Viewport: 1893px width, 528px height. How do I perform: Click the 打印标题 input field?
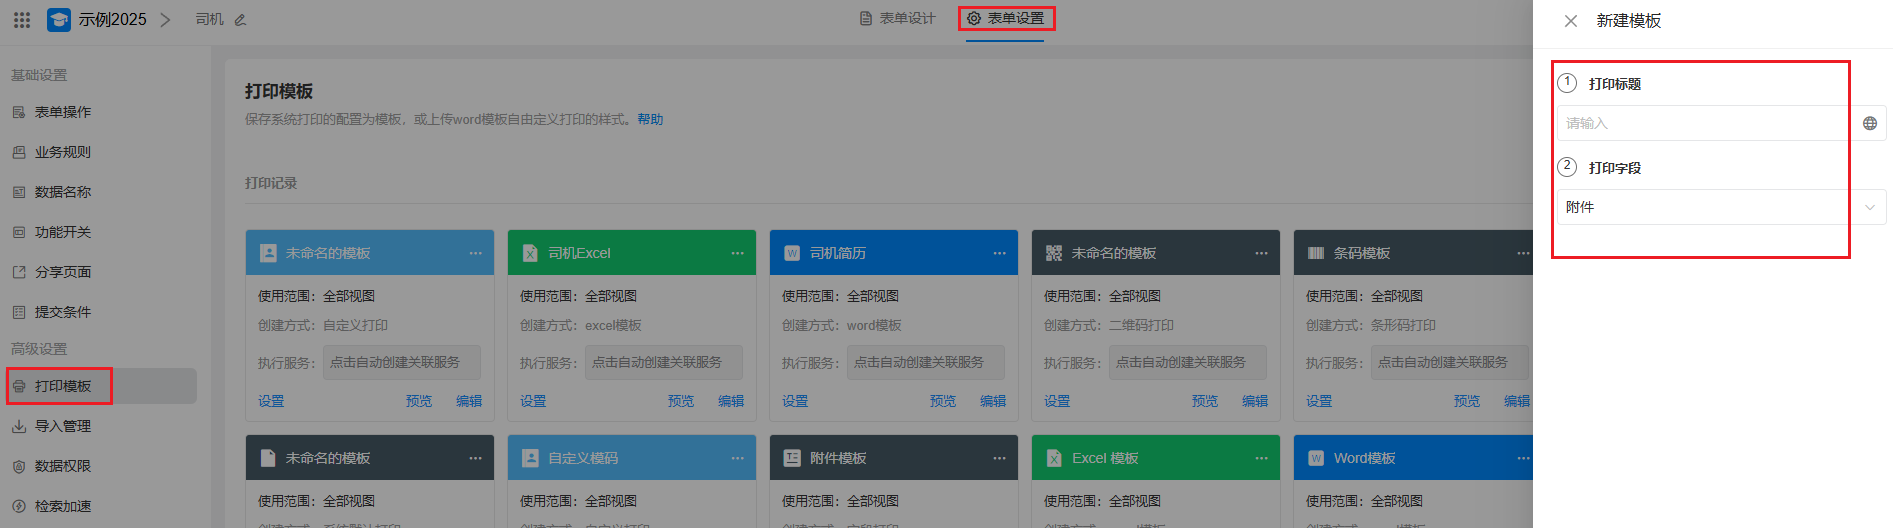tap(1702, 123)
